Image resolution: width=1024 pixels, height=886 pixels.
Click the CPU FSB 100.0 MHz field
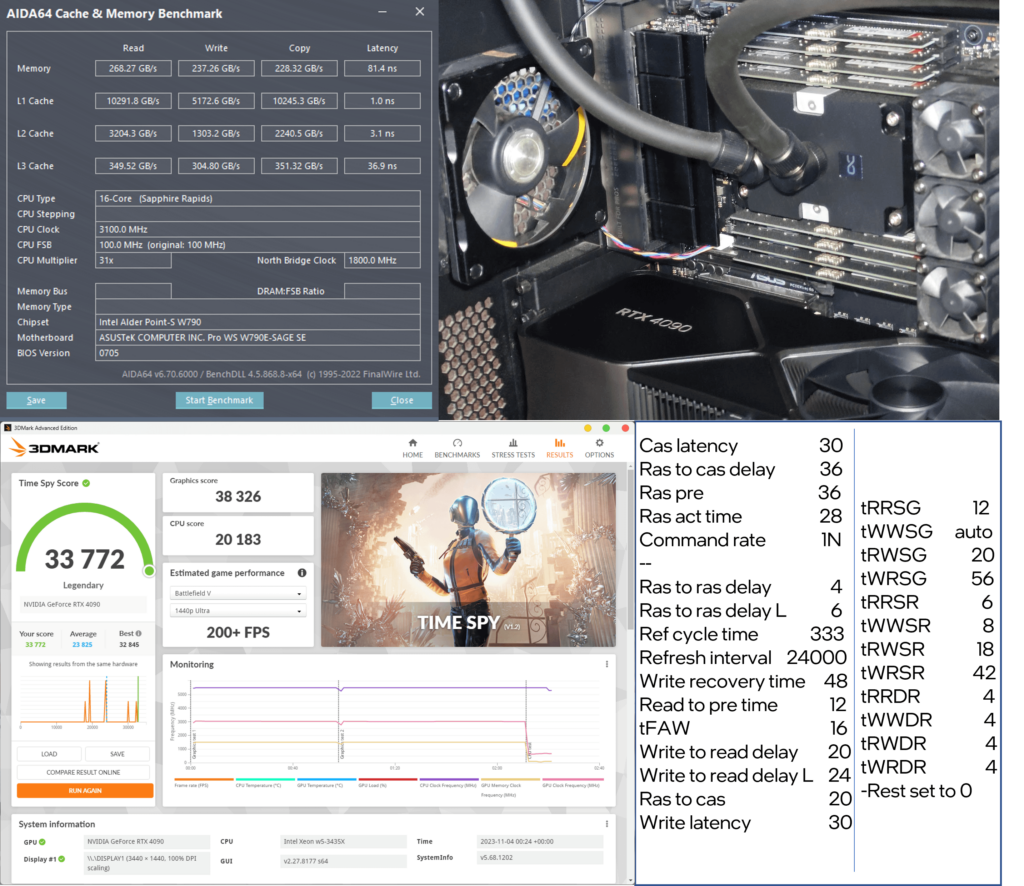(257, 245)
